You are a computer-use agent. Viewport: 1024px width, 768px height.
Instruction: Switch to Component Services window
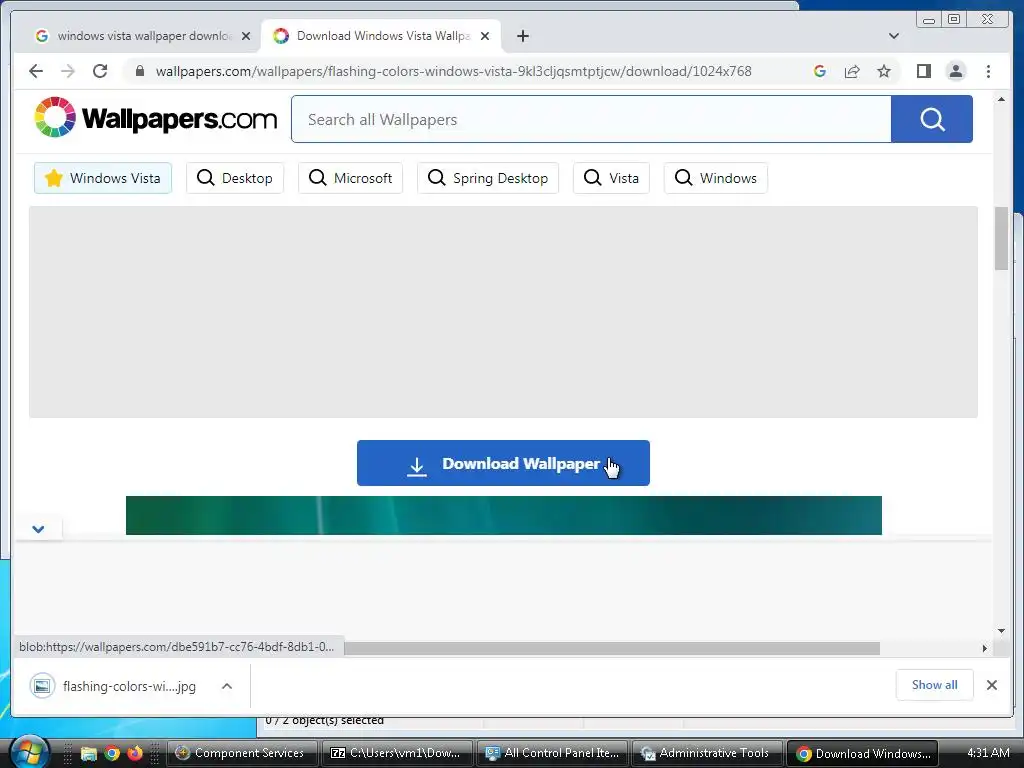[x=242, y=753]
